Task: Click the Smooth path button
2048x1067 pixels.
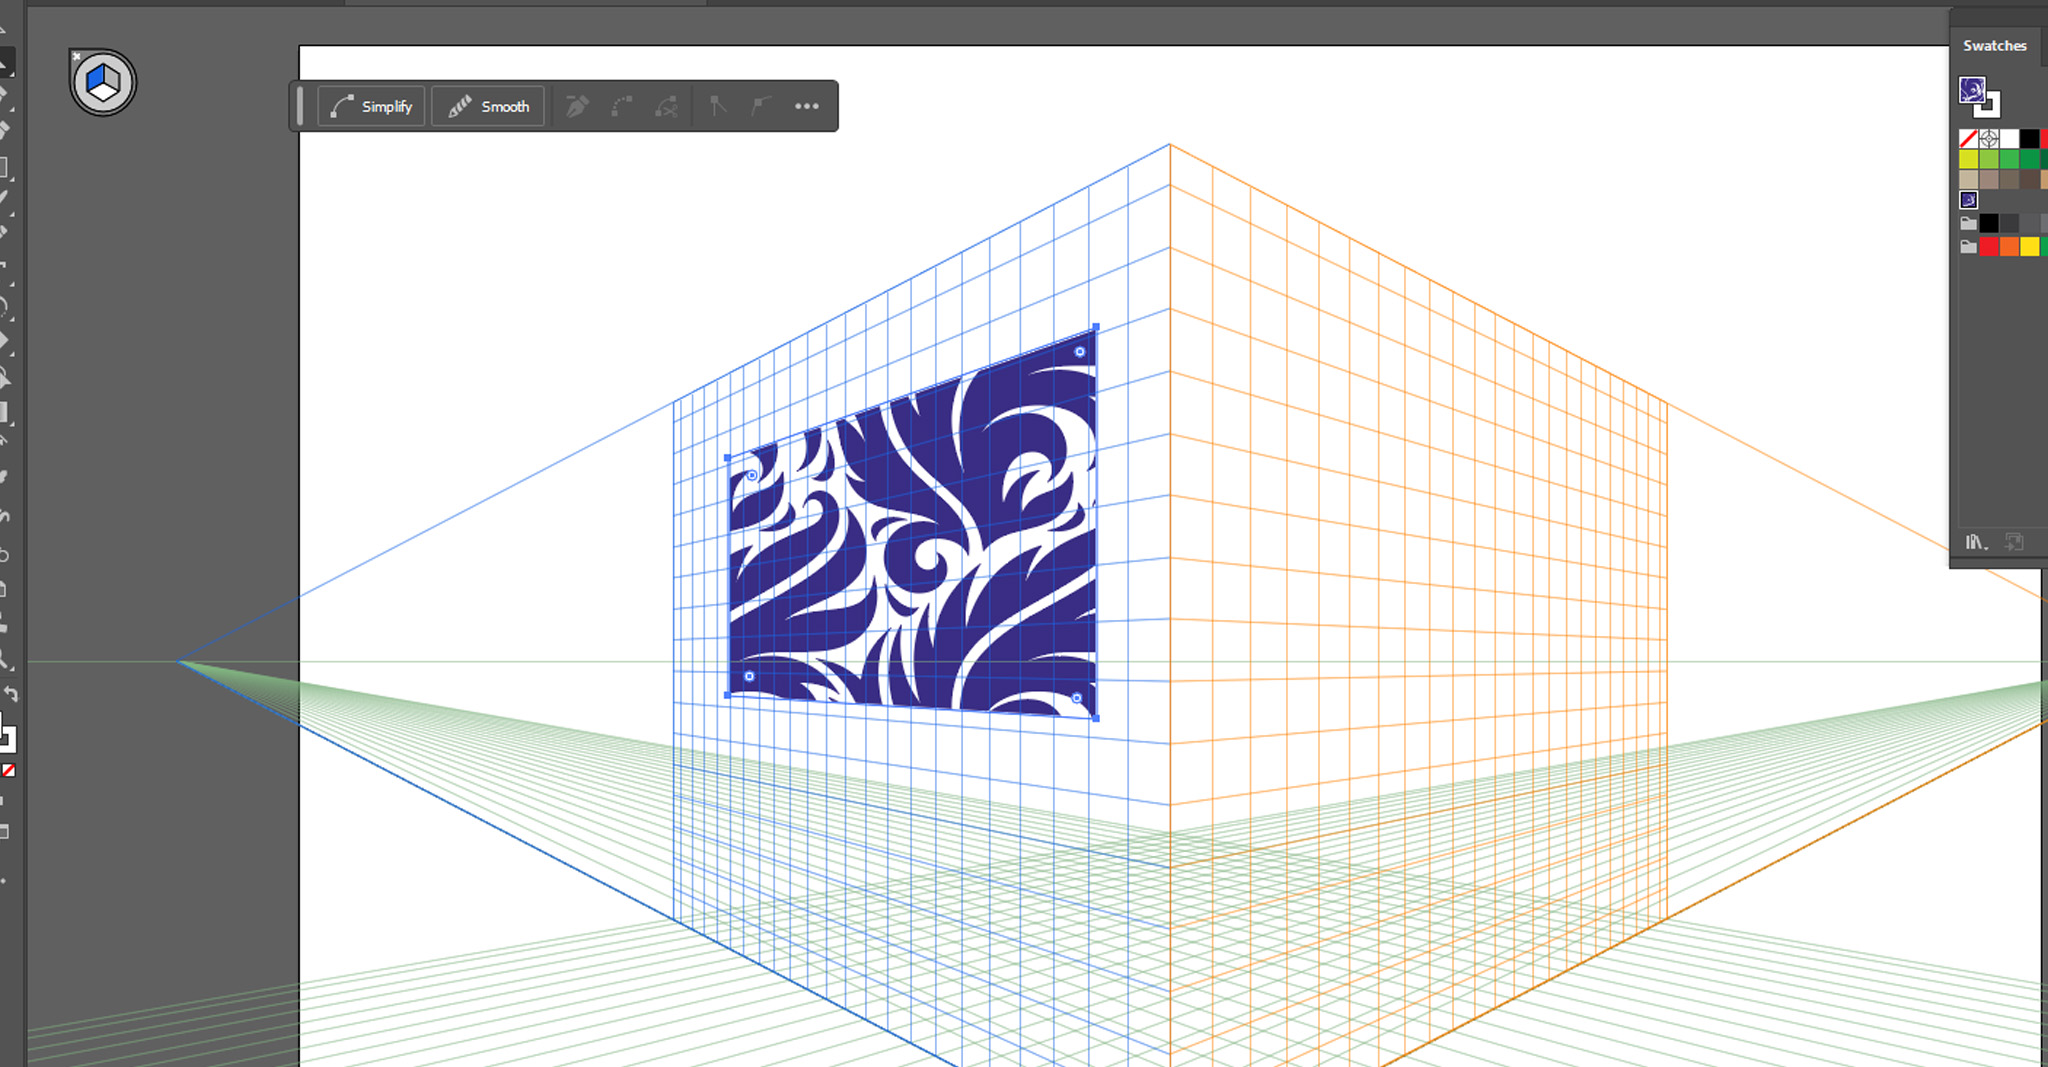Action: coord(488,106)
